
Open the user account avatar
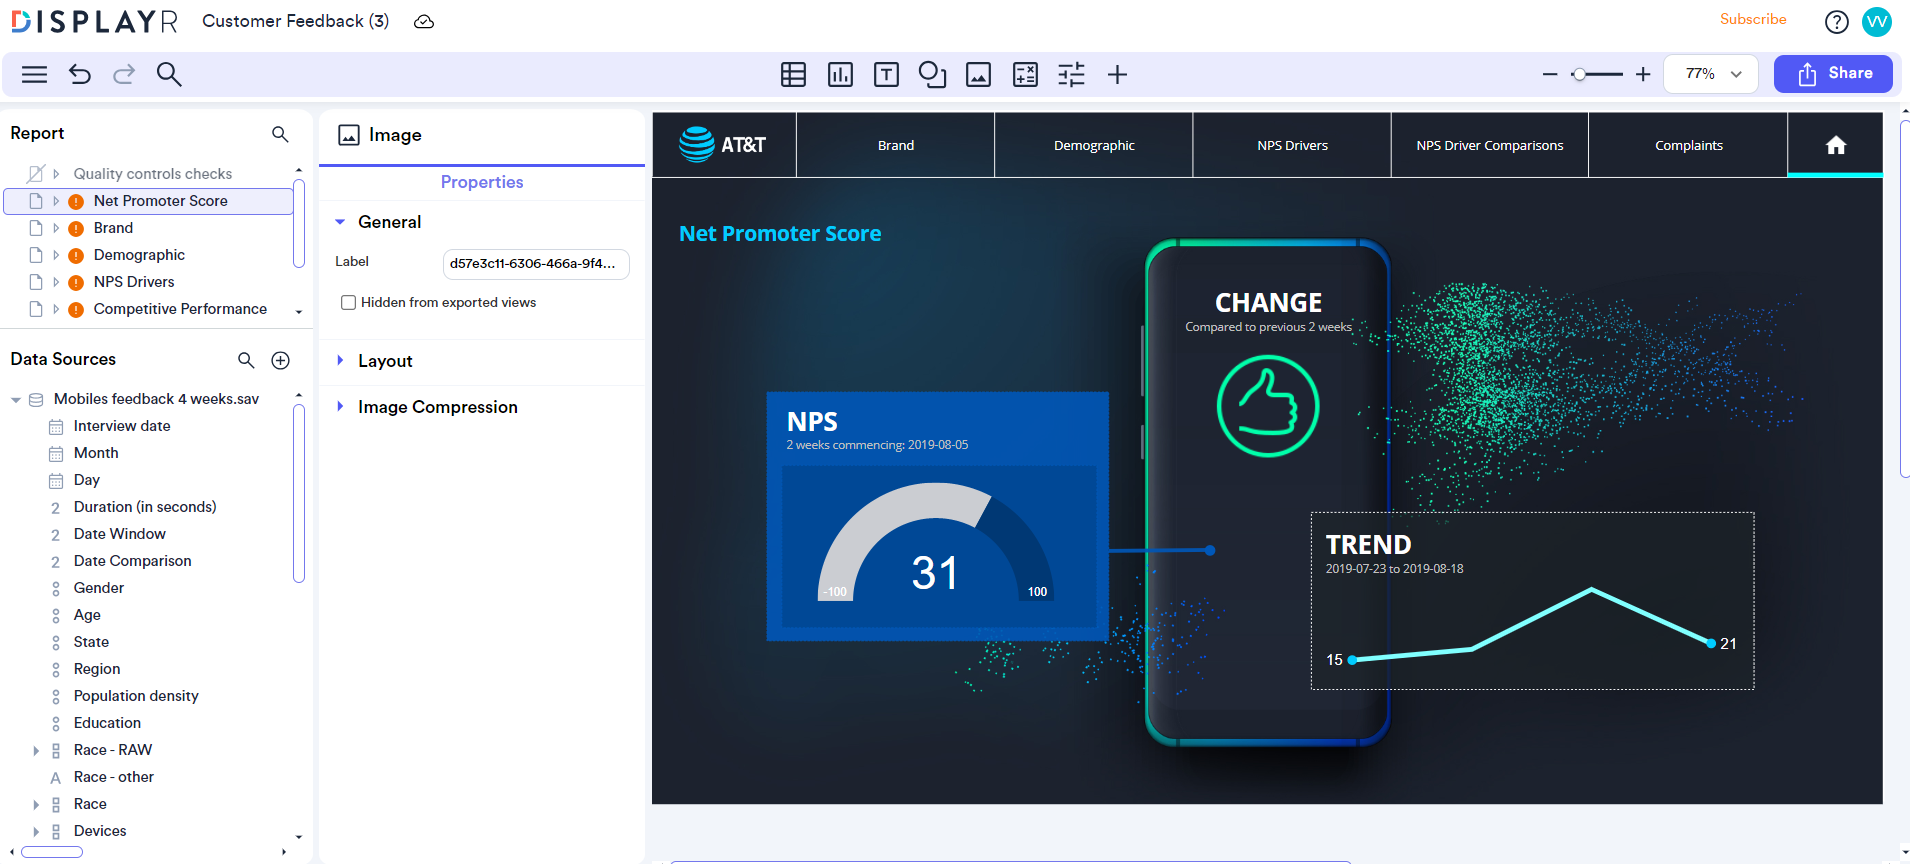1877,22
